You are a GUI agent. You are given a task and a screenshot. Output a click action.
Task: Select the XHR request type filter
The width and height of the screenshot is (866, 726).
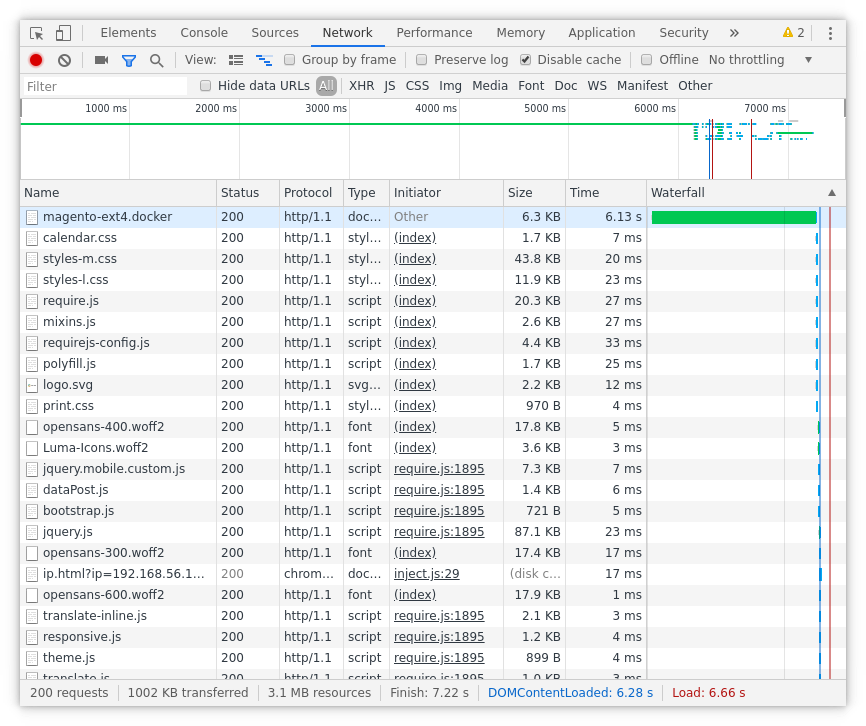[361, 85]
